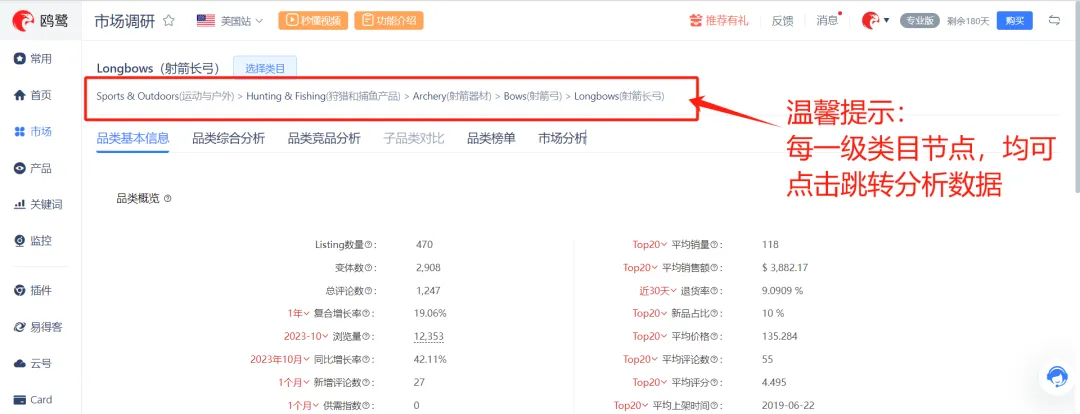Image resolution: width=1080 pixels, height=414 pixels.
Task: Open the 1年 dropdown for 复合增长率
Action: 298,313
